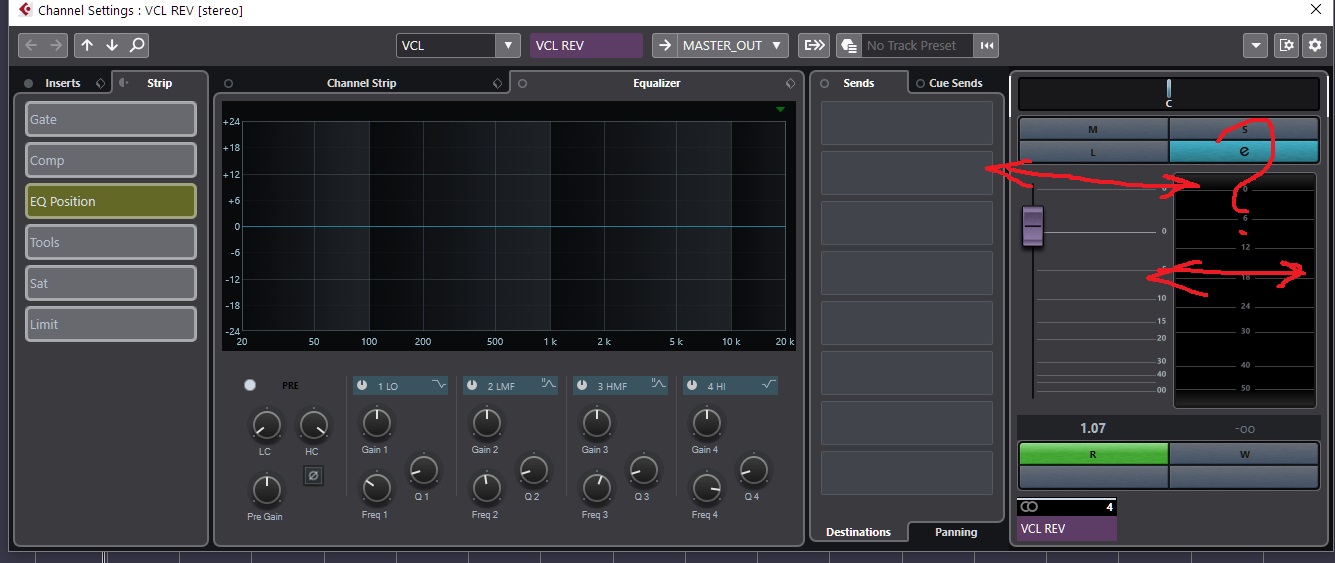Bypass the Inserts section

pyautogui.click(x=28, y=83)
